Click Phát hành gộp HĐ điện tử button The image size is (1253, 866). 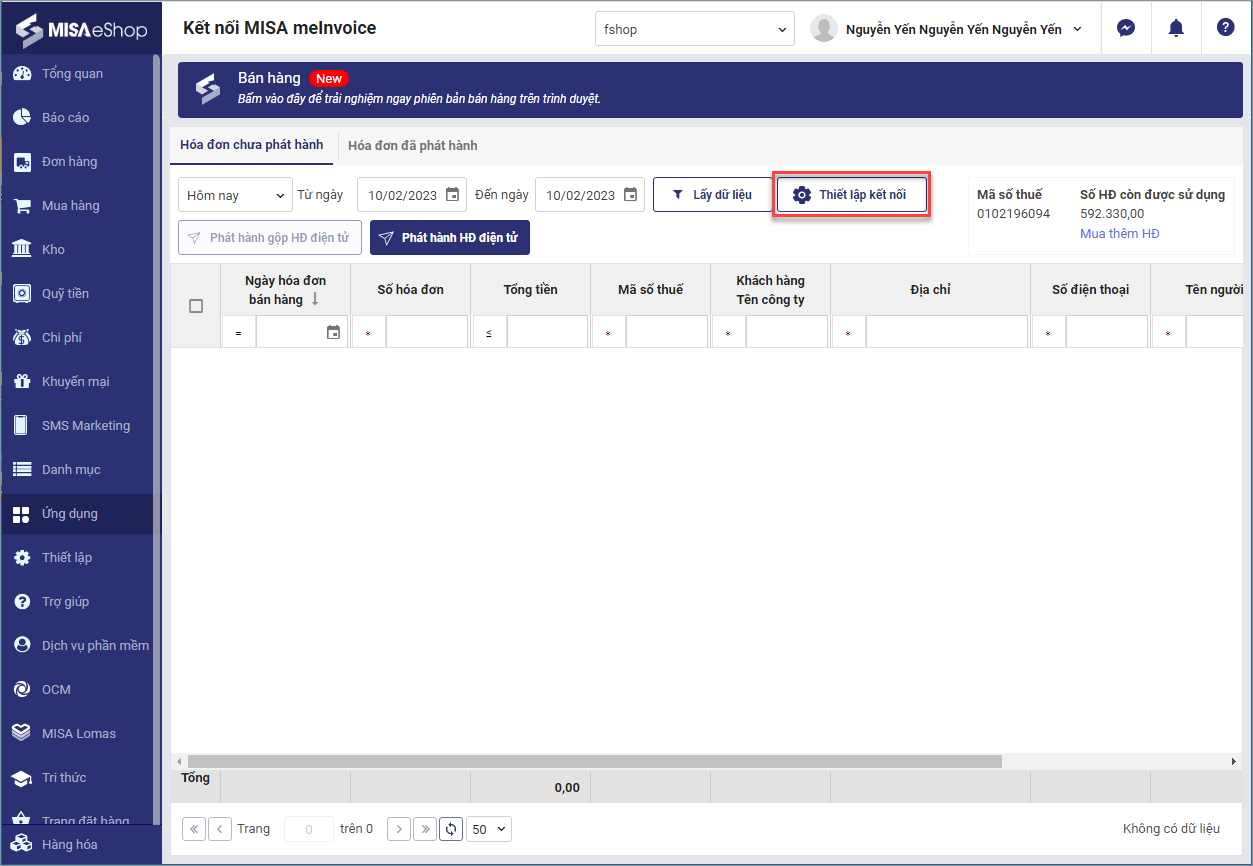click(x=270, y=238)
